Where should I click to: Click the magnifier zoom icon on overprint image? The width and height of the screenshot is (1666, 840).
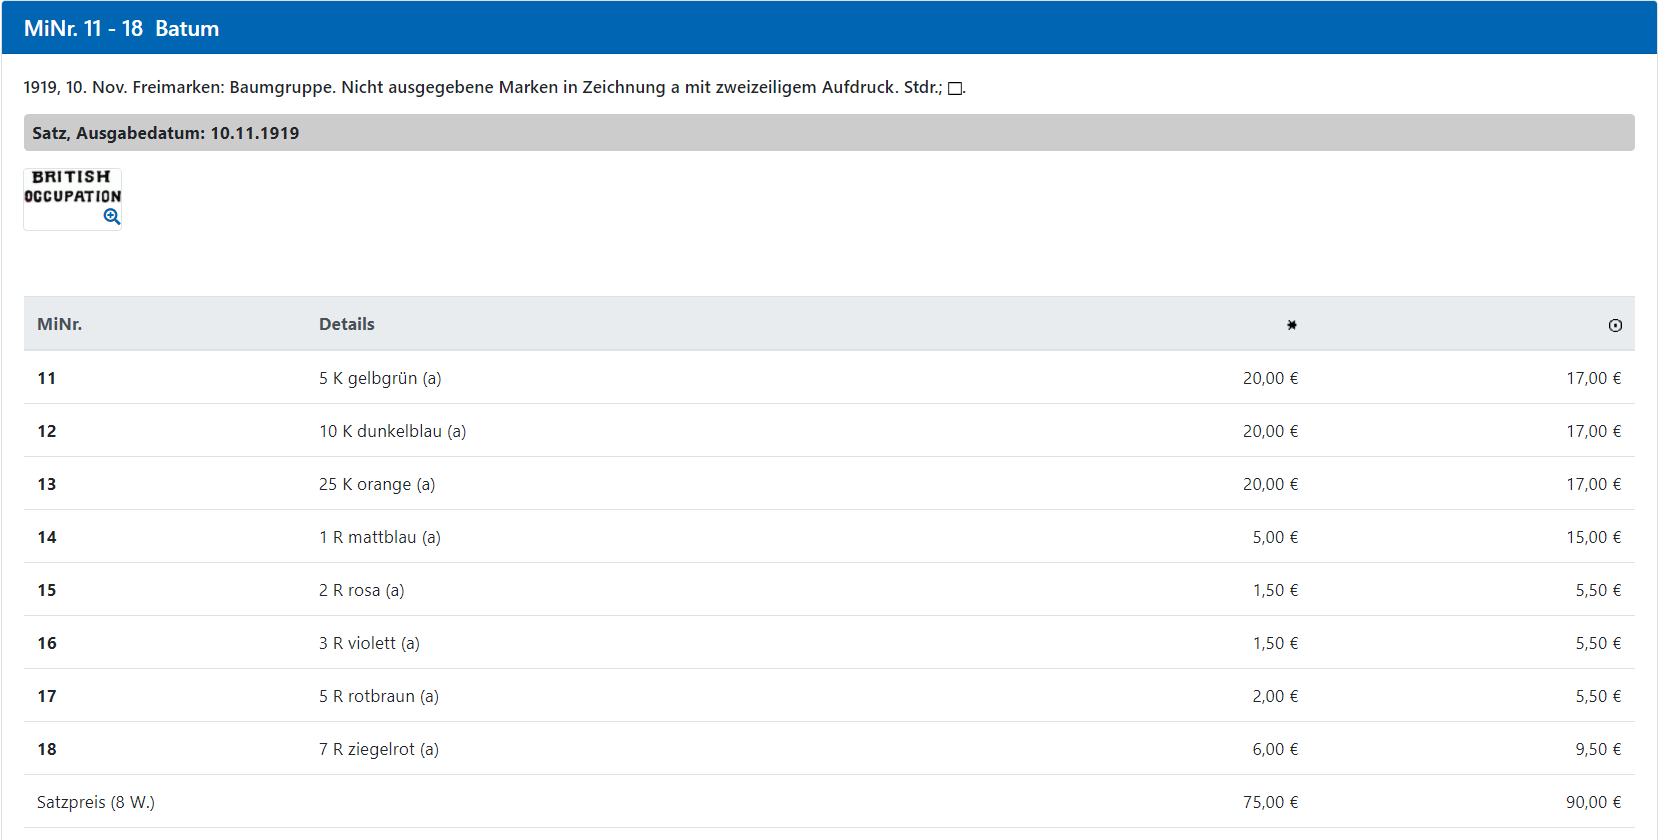pyautogui.click(x=111, y=217)
